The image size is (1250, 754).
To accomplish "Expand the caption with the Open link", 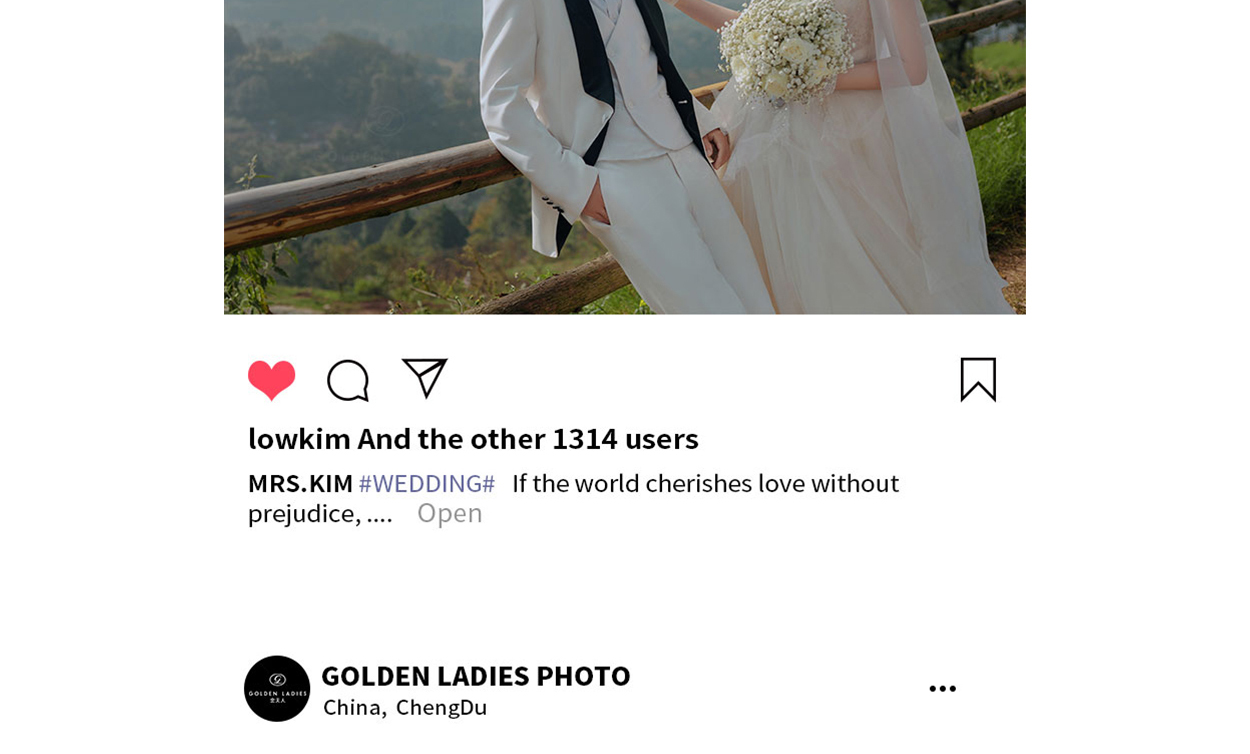I will 450,513.
